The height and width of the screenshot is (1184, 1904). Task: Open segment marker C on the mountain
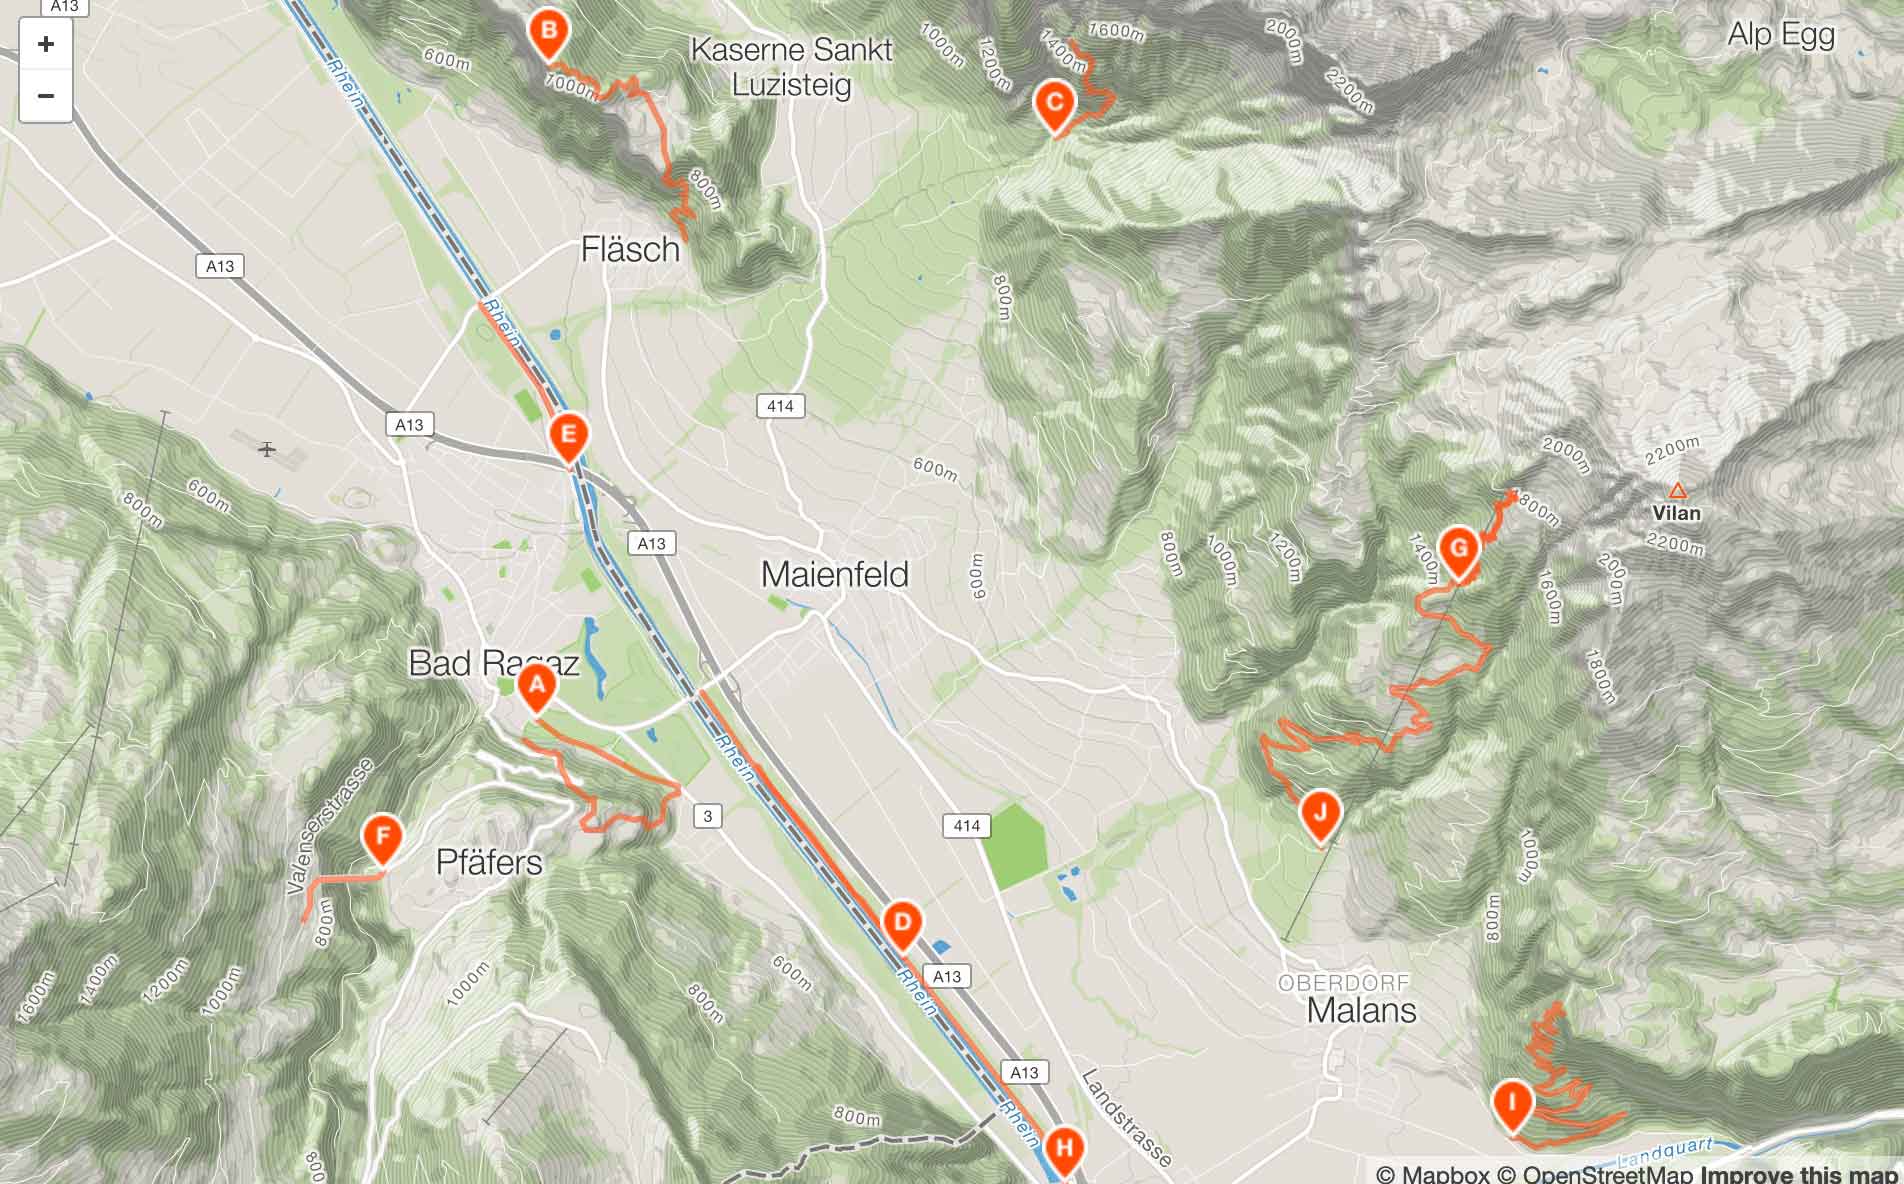tap(1054, 107)
